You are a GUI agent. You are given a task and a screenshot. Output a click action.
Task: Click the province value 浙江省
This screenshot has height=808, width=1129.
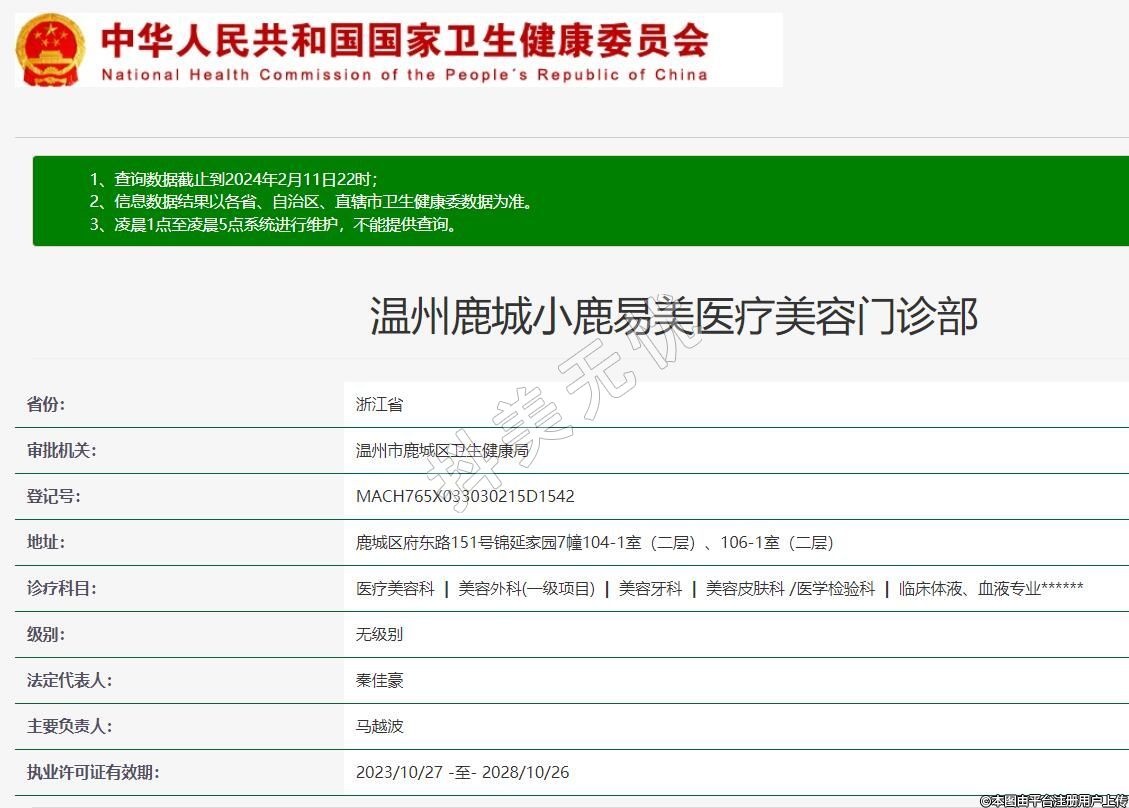click(380, 404)
